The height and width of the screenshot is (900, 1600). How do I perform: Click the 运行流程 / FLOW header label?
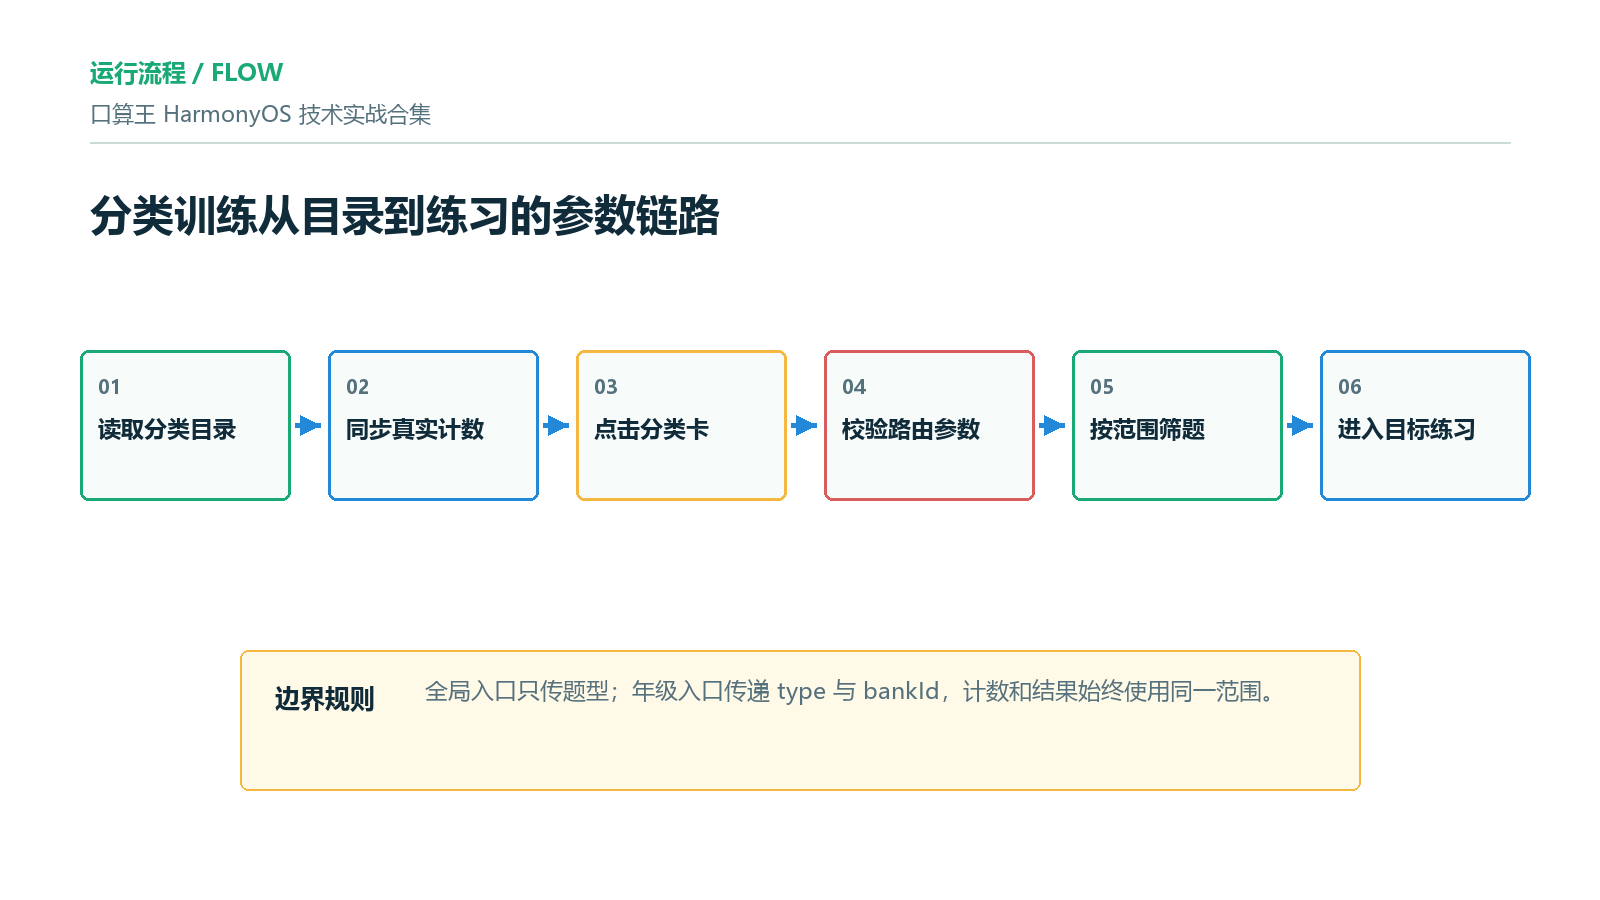pos(186,73)
